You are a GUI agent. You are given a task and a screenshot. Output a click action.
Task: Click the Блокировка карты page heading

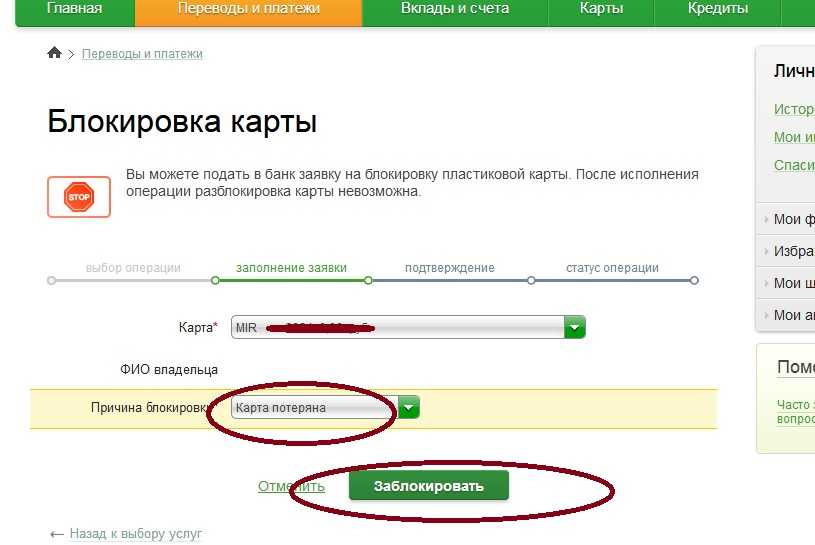(x=182, y=122)
